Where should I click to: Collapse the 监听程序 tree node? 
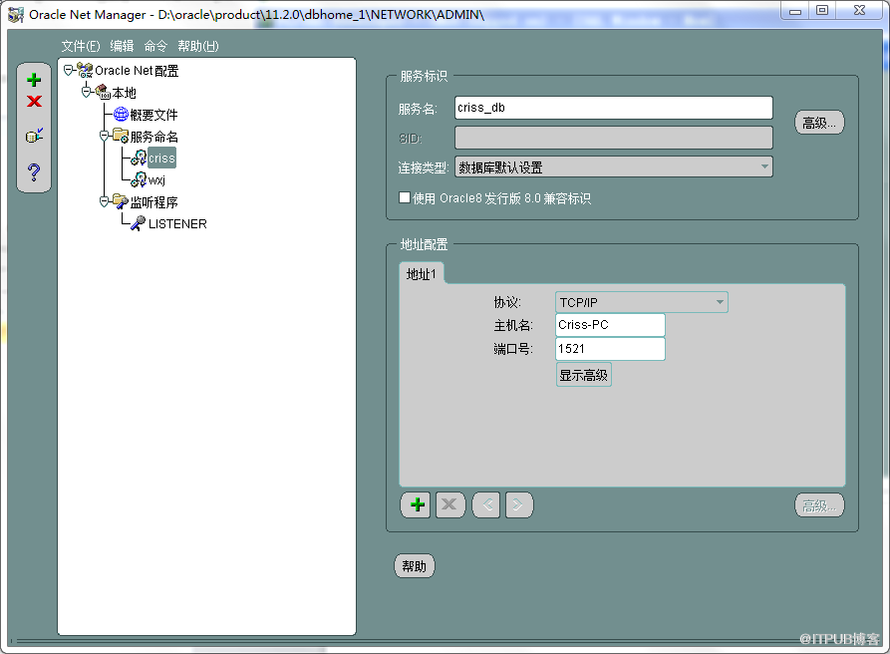104,201
